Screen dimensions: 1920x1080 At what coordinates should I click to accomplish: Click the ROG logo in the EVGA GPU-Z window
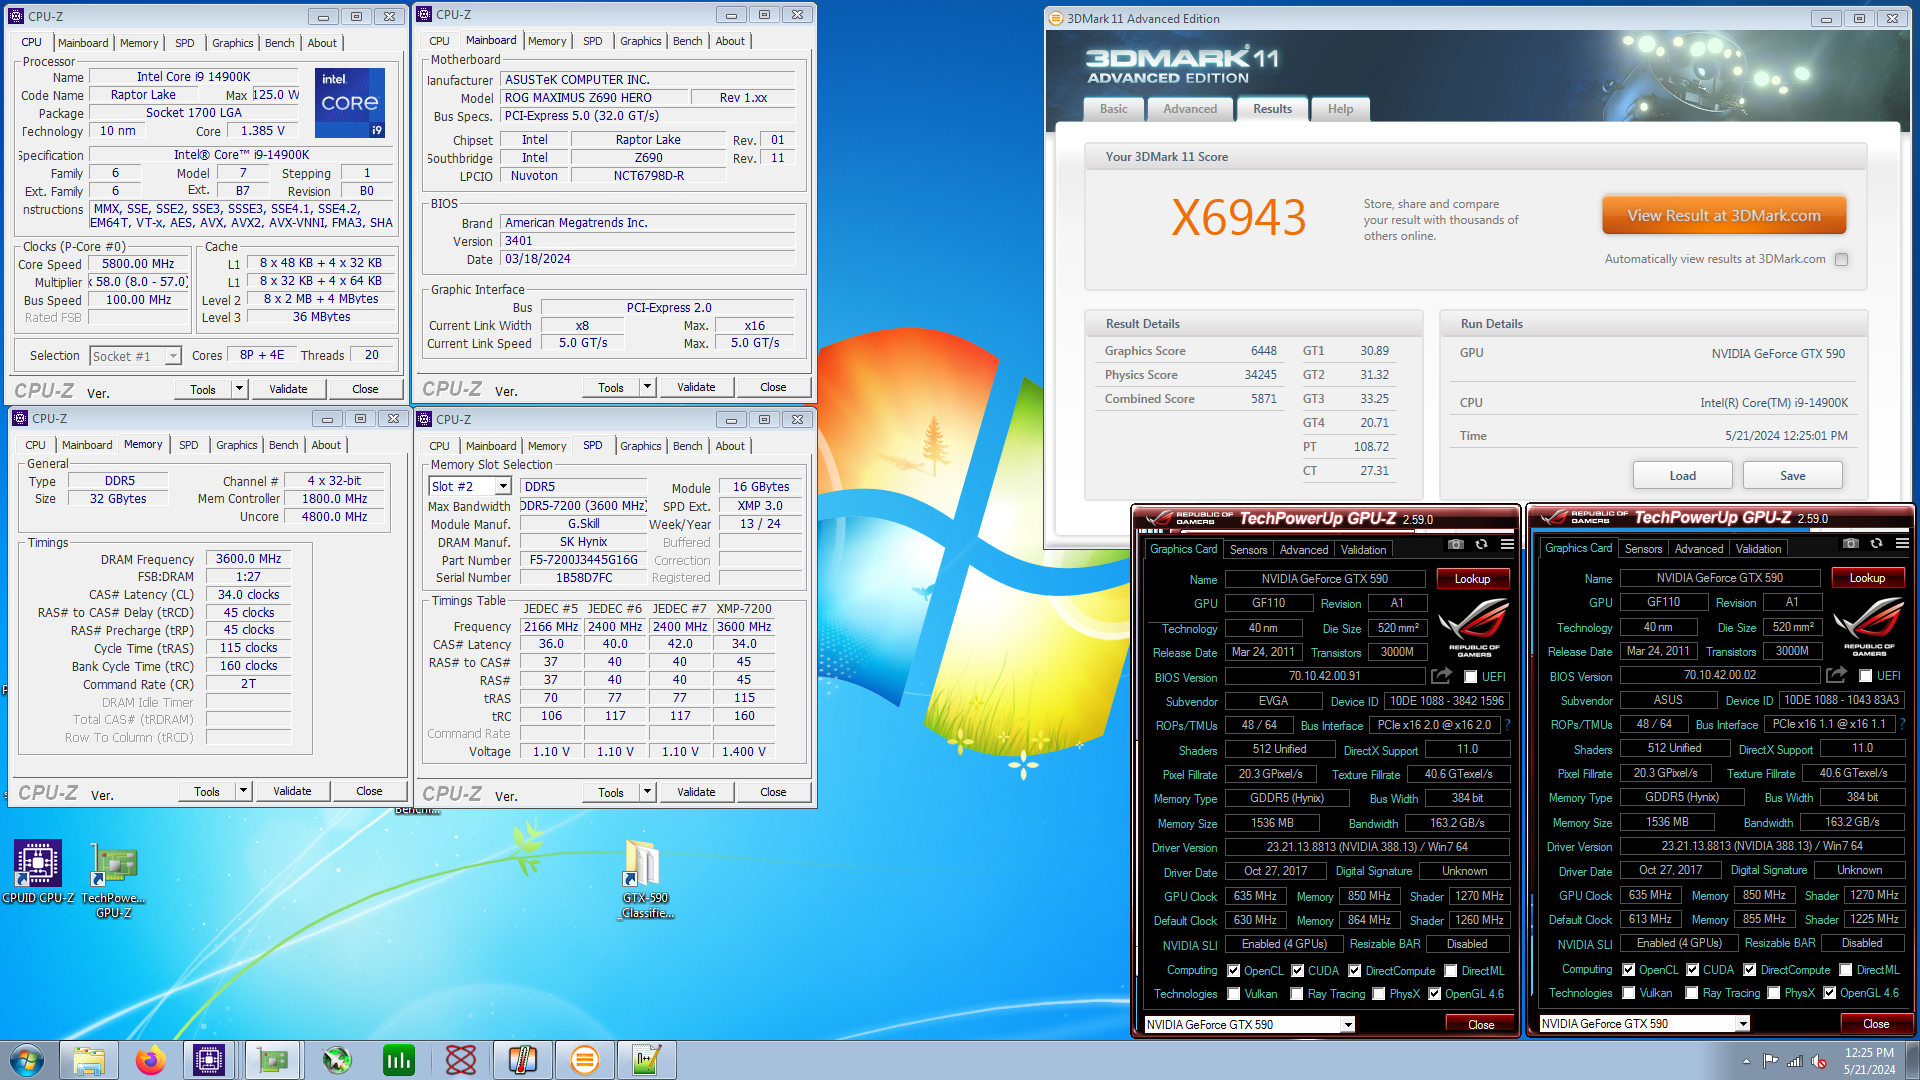click(x=1474, y=626)
